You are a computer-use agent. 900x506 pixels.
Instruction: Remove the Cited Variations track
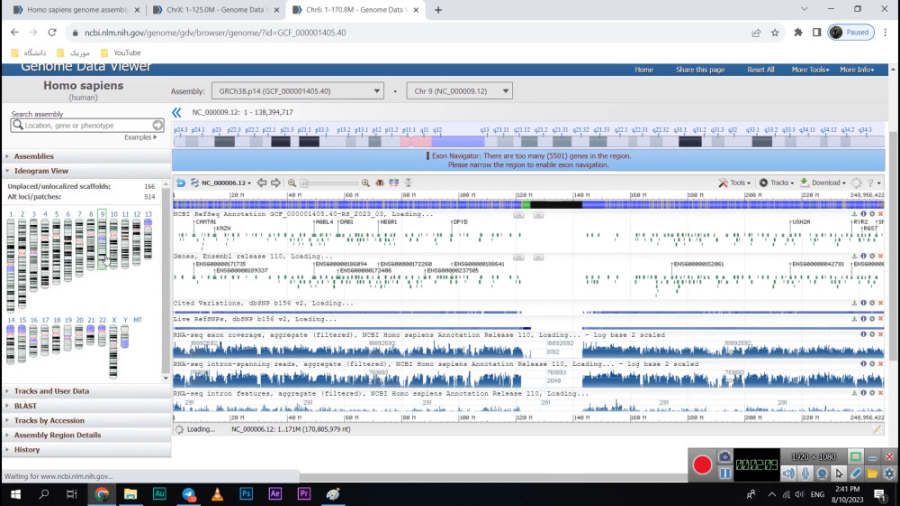pyautogui.click(x=880, y=303)
